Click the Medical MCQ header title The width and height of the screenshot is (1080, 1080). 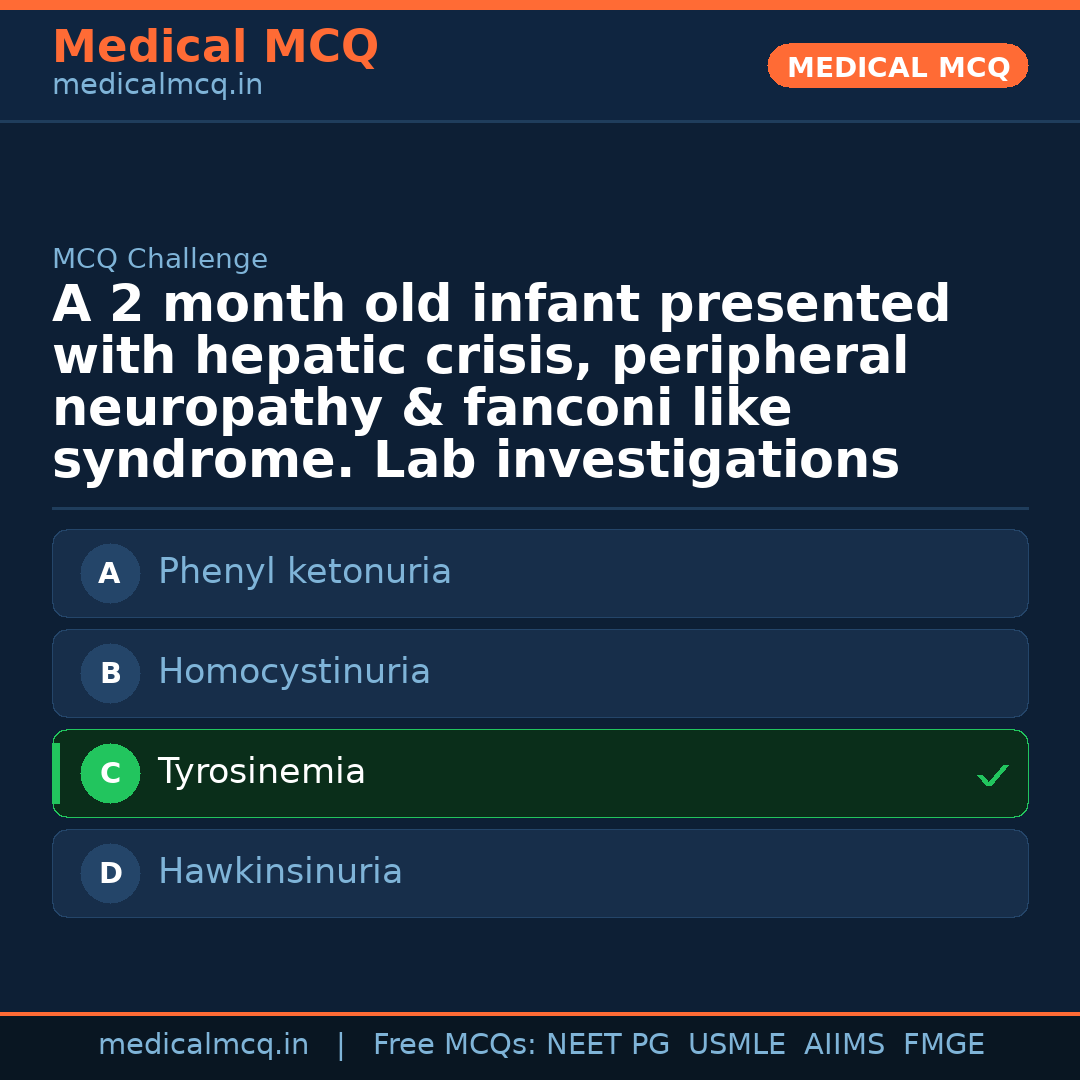215,47
